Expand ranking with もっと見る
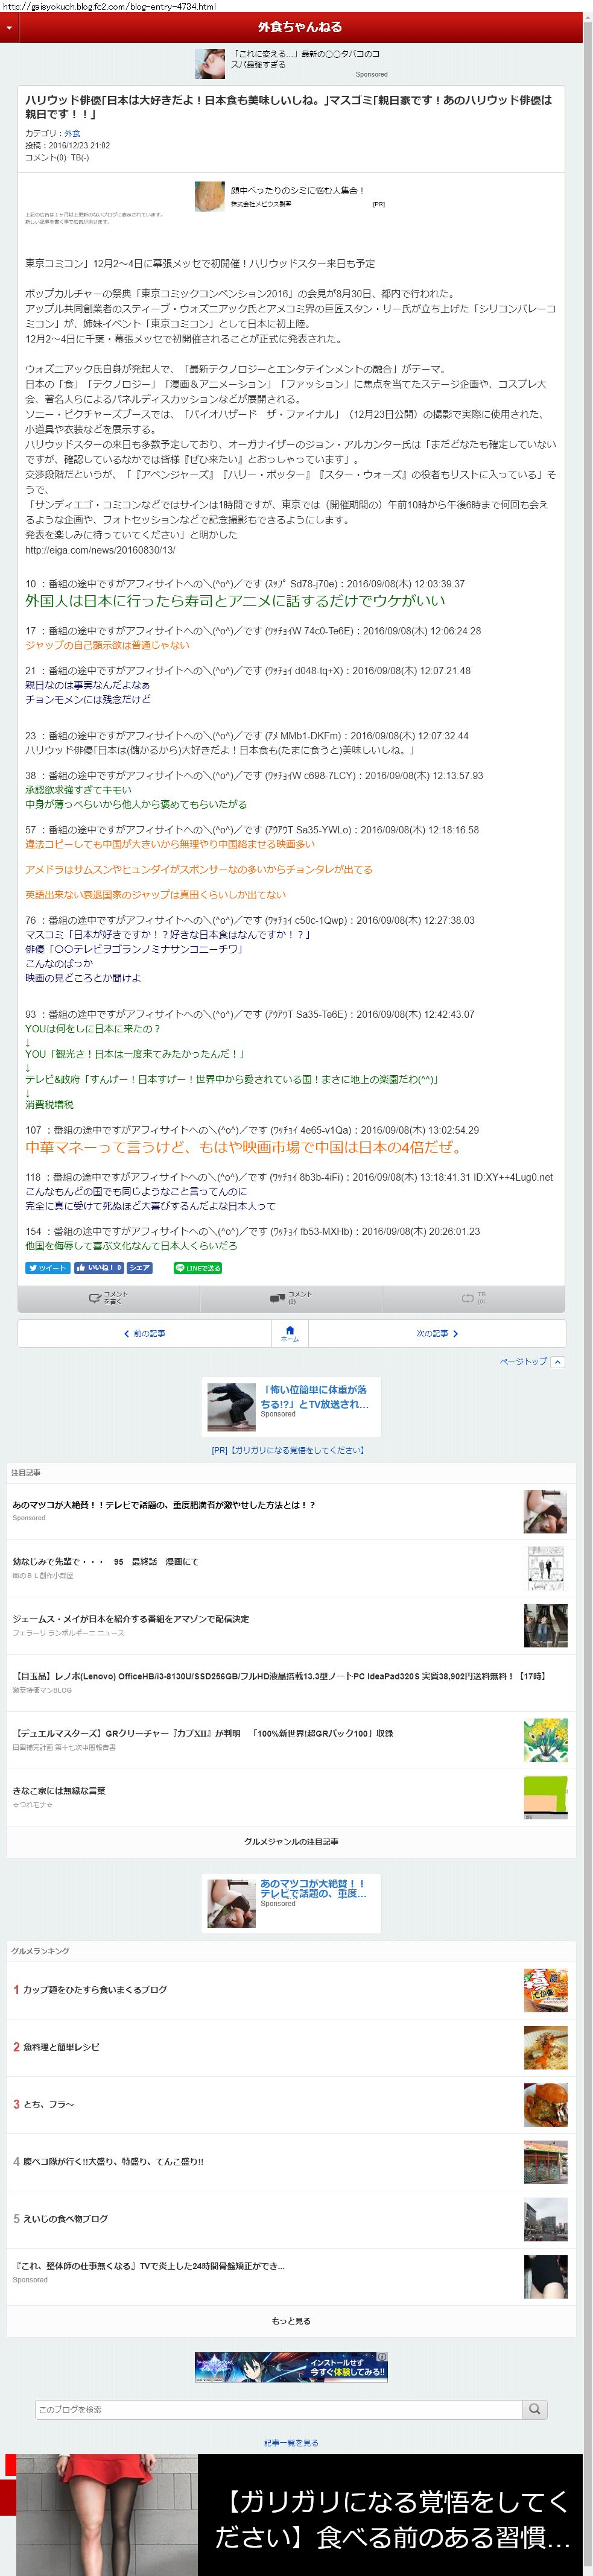This screenshot has width=593, height=2576. (x=291, y=2321)
